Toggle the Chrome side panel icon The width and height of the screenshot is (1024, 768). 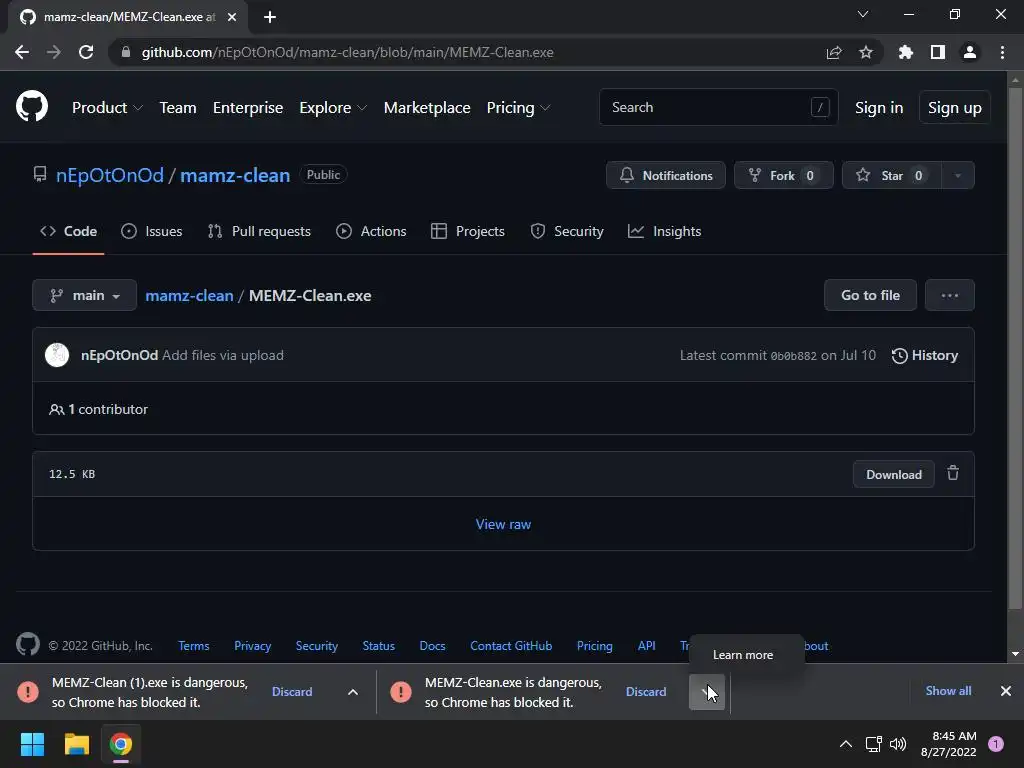tap(938, 52)
